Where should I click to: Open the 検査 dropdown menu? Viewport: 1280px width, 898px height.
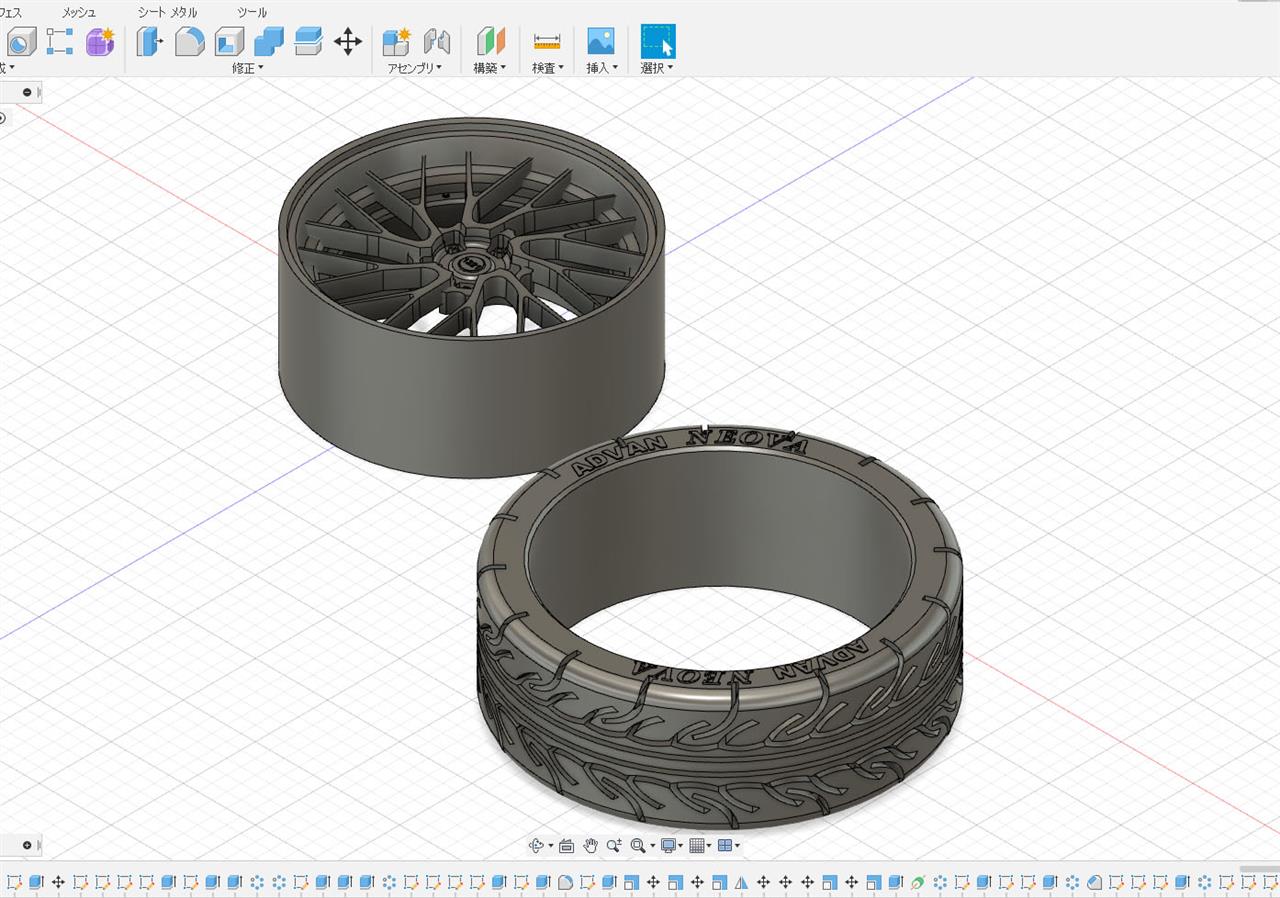(x=548, y=68)
